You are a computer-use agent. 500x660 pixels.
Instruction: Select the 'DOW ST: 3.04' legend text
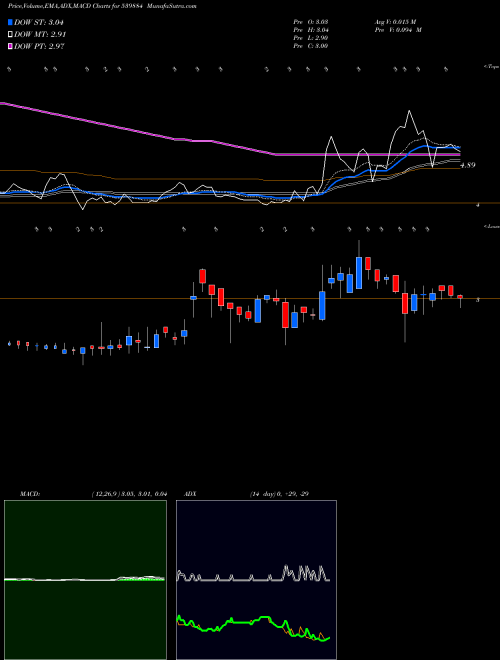[41, 22]
